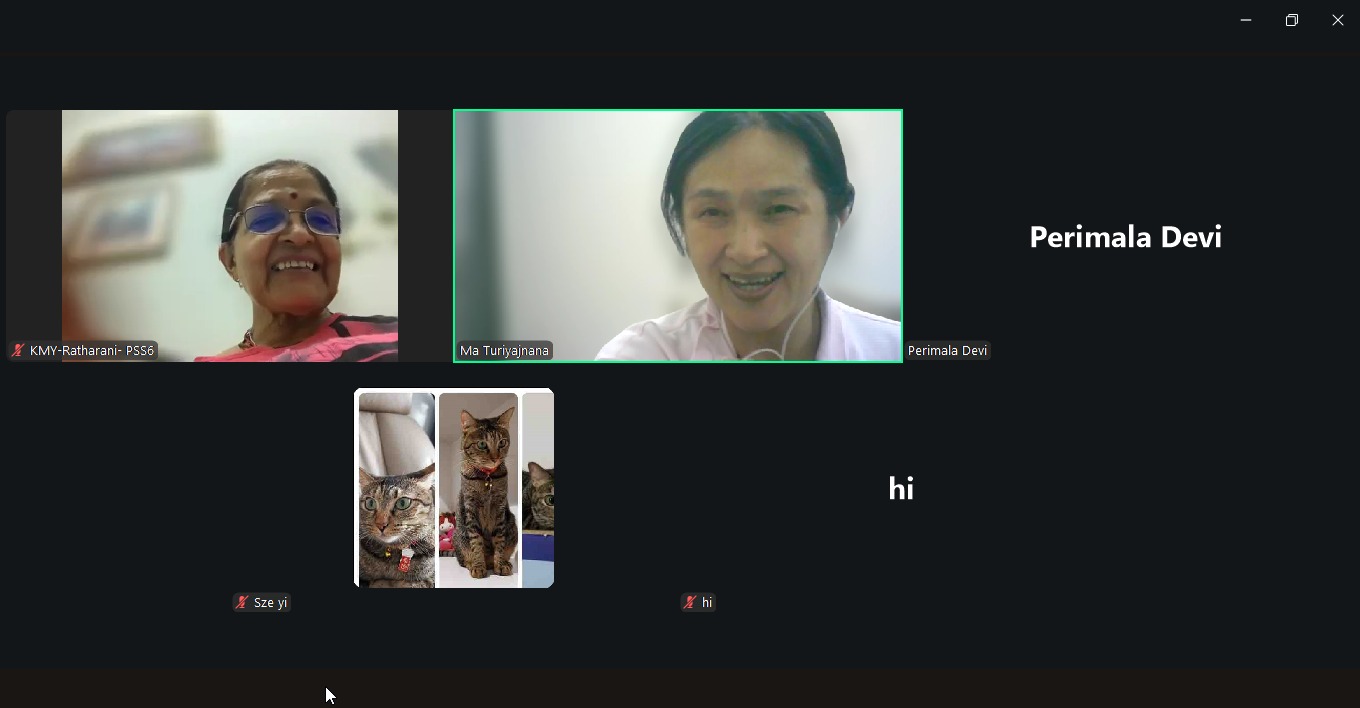
Task: Minimize the meeting window
Action: (1246, 20)
